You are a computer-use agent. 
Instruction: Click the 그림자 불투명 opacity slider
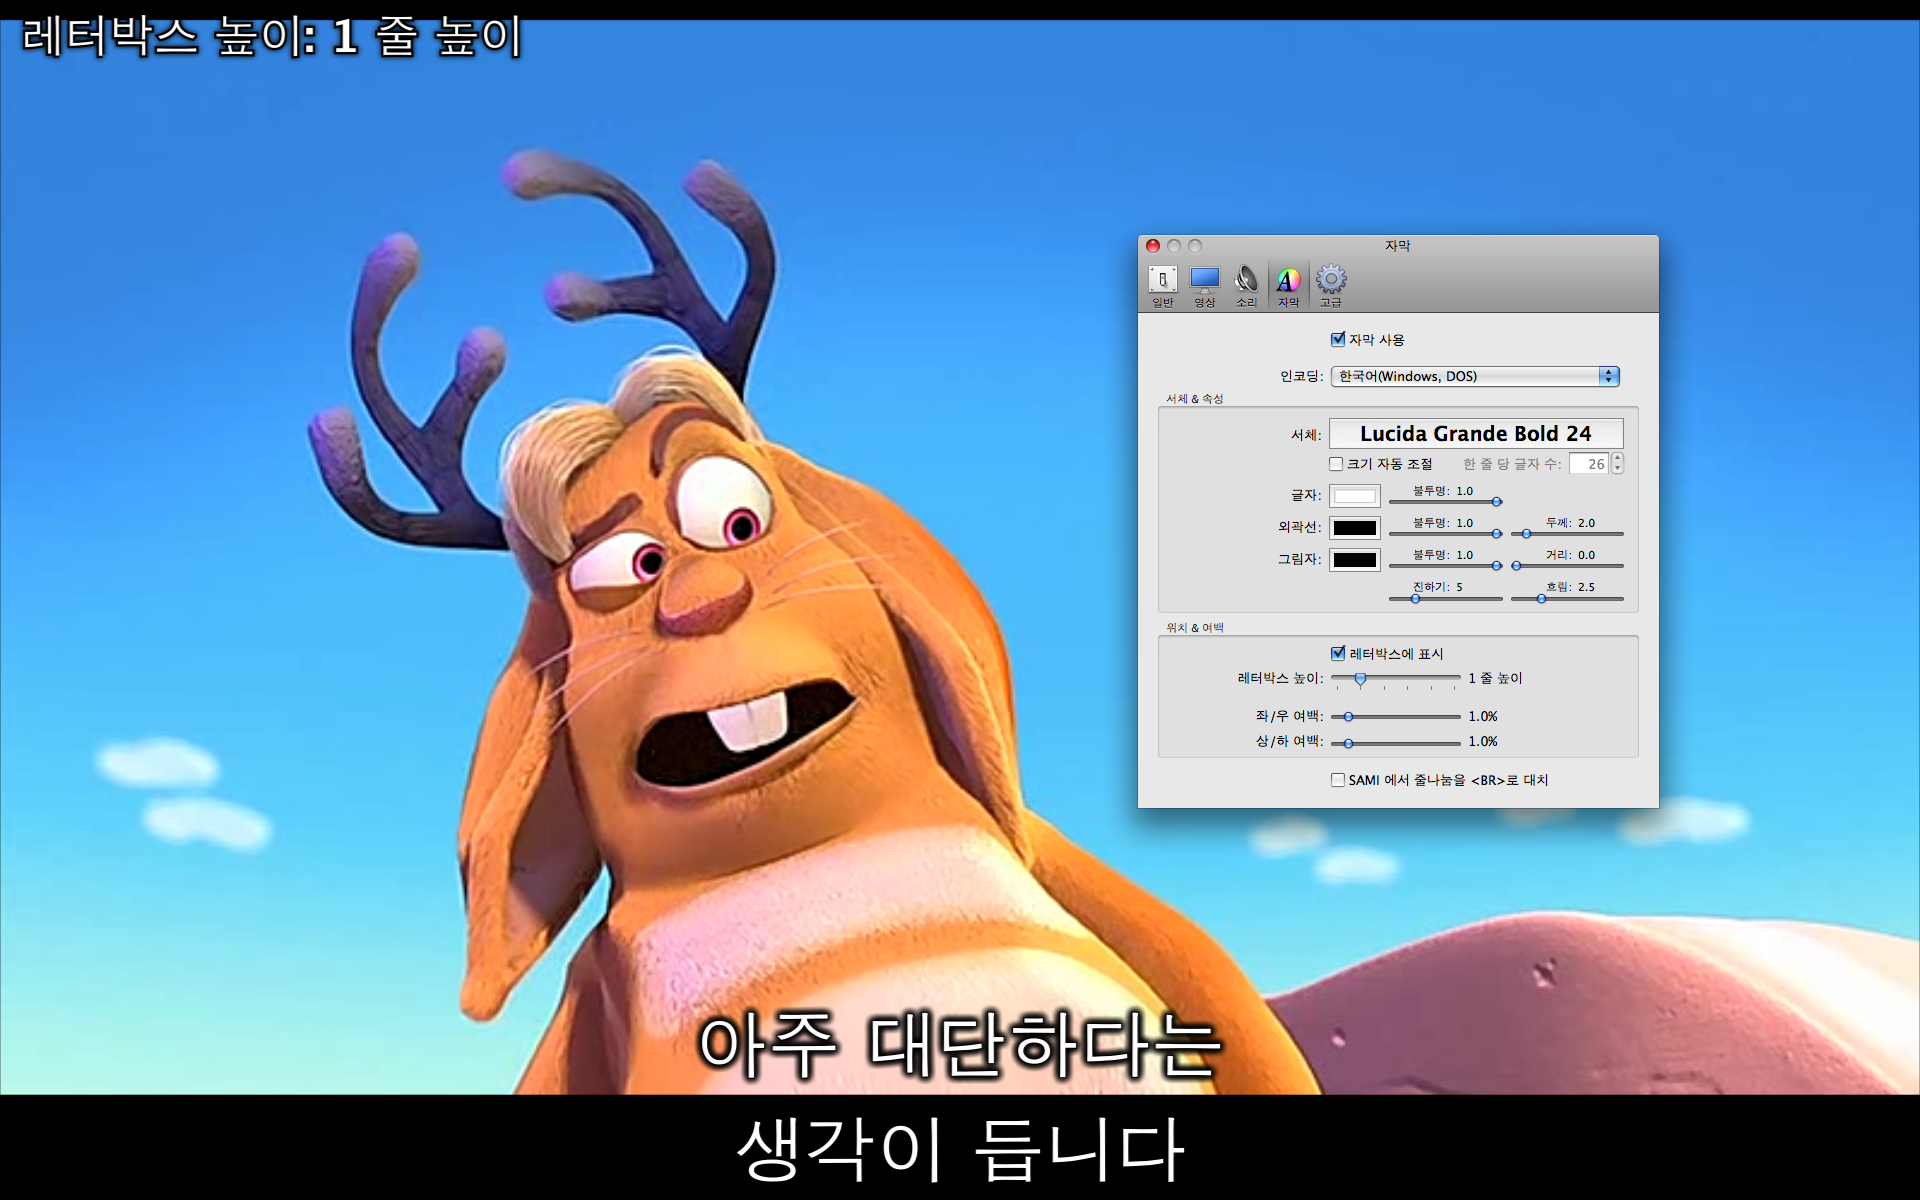(x=1446, y=566)
